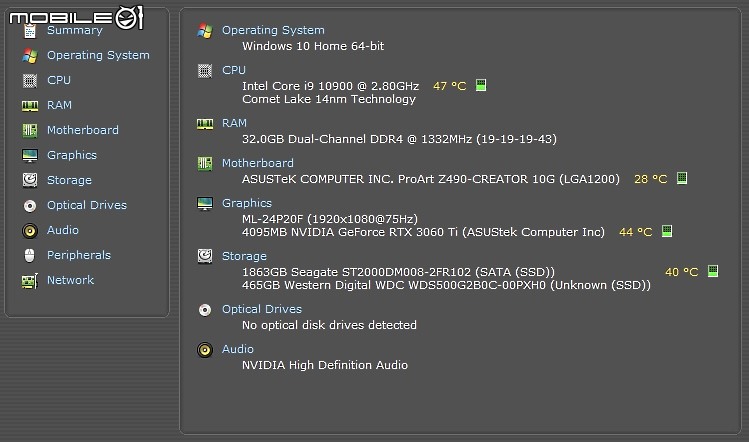Screen dimensions: 749x442
Task: Click the Network card icon in sidebar
Action: tap(30, 280)
